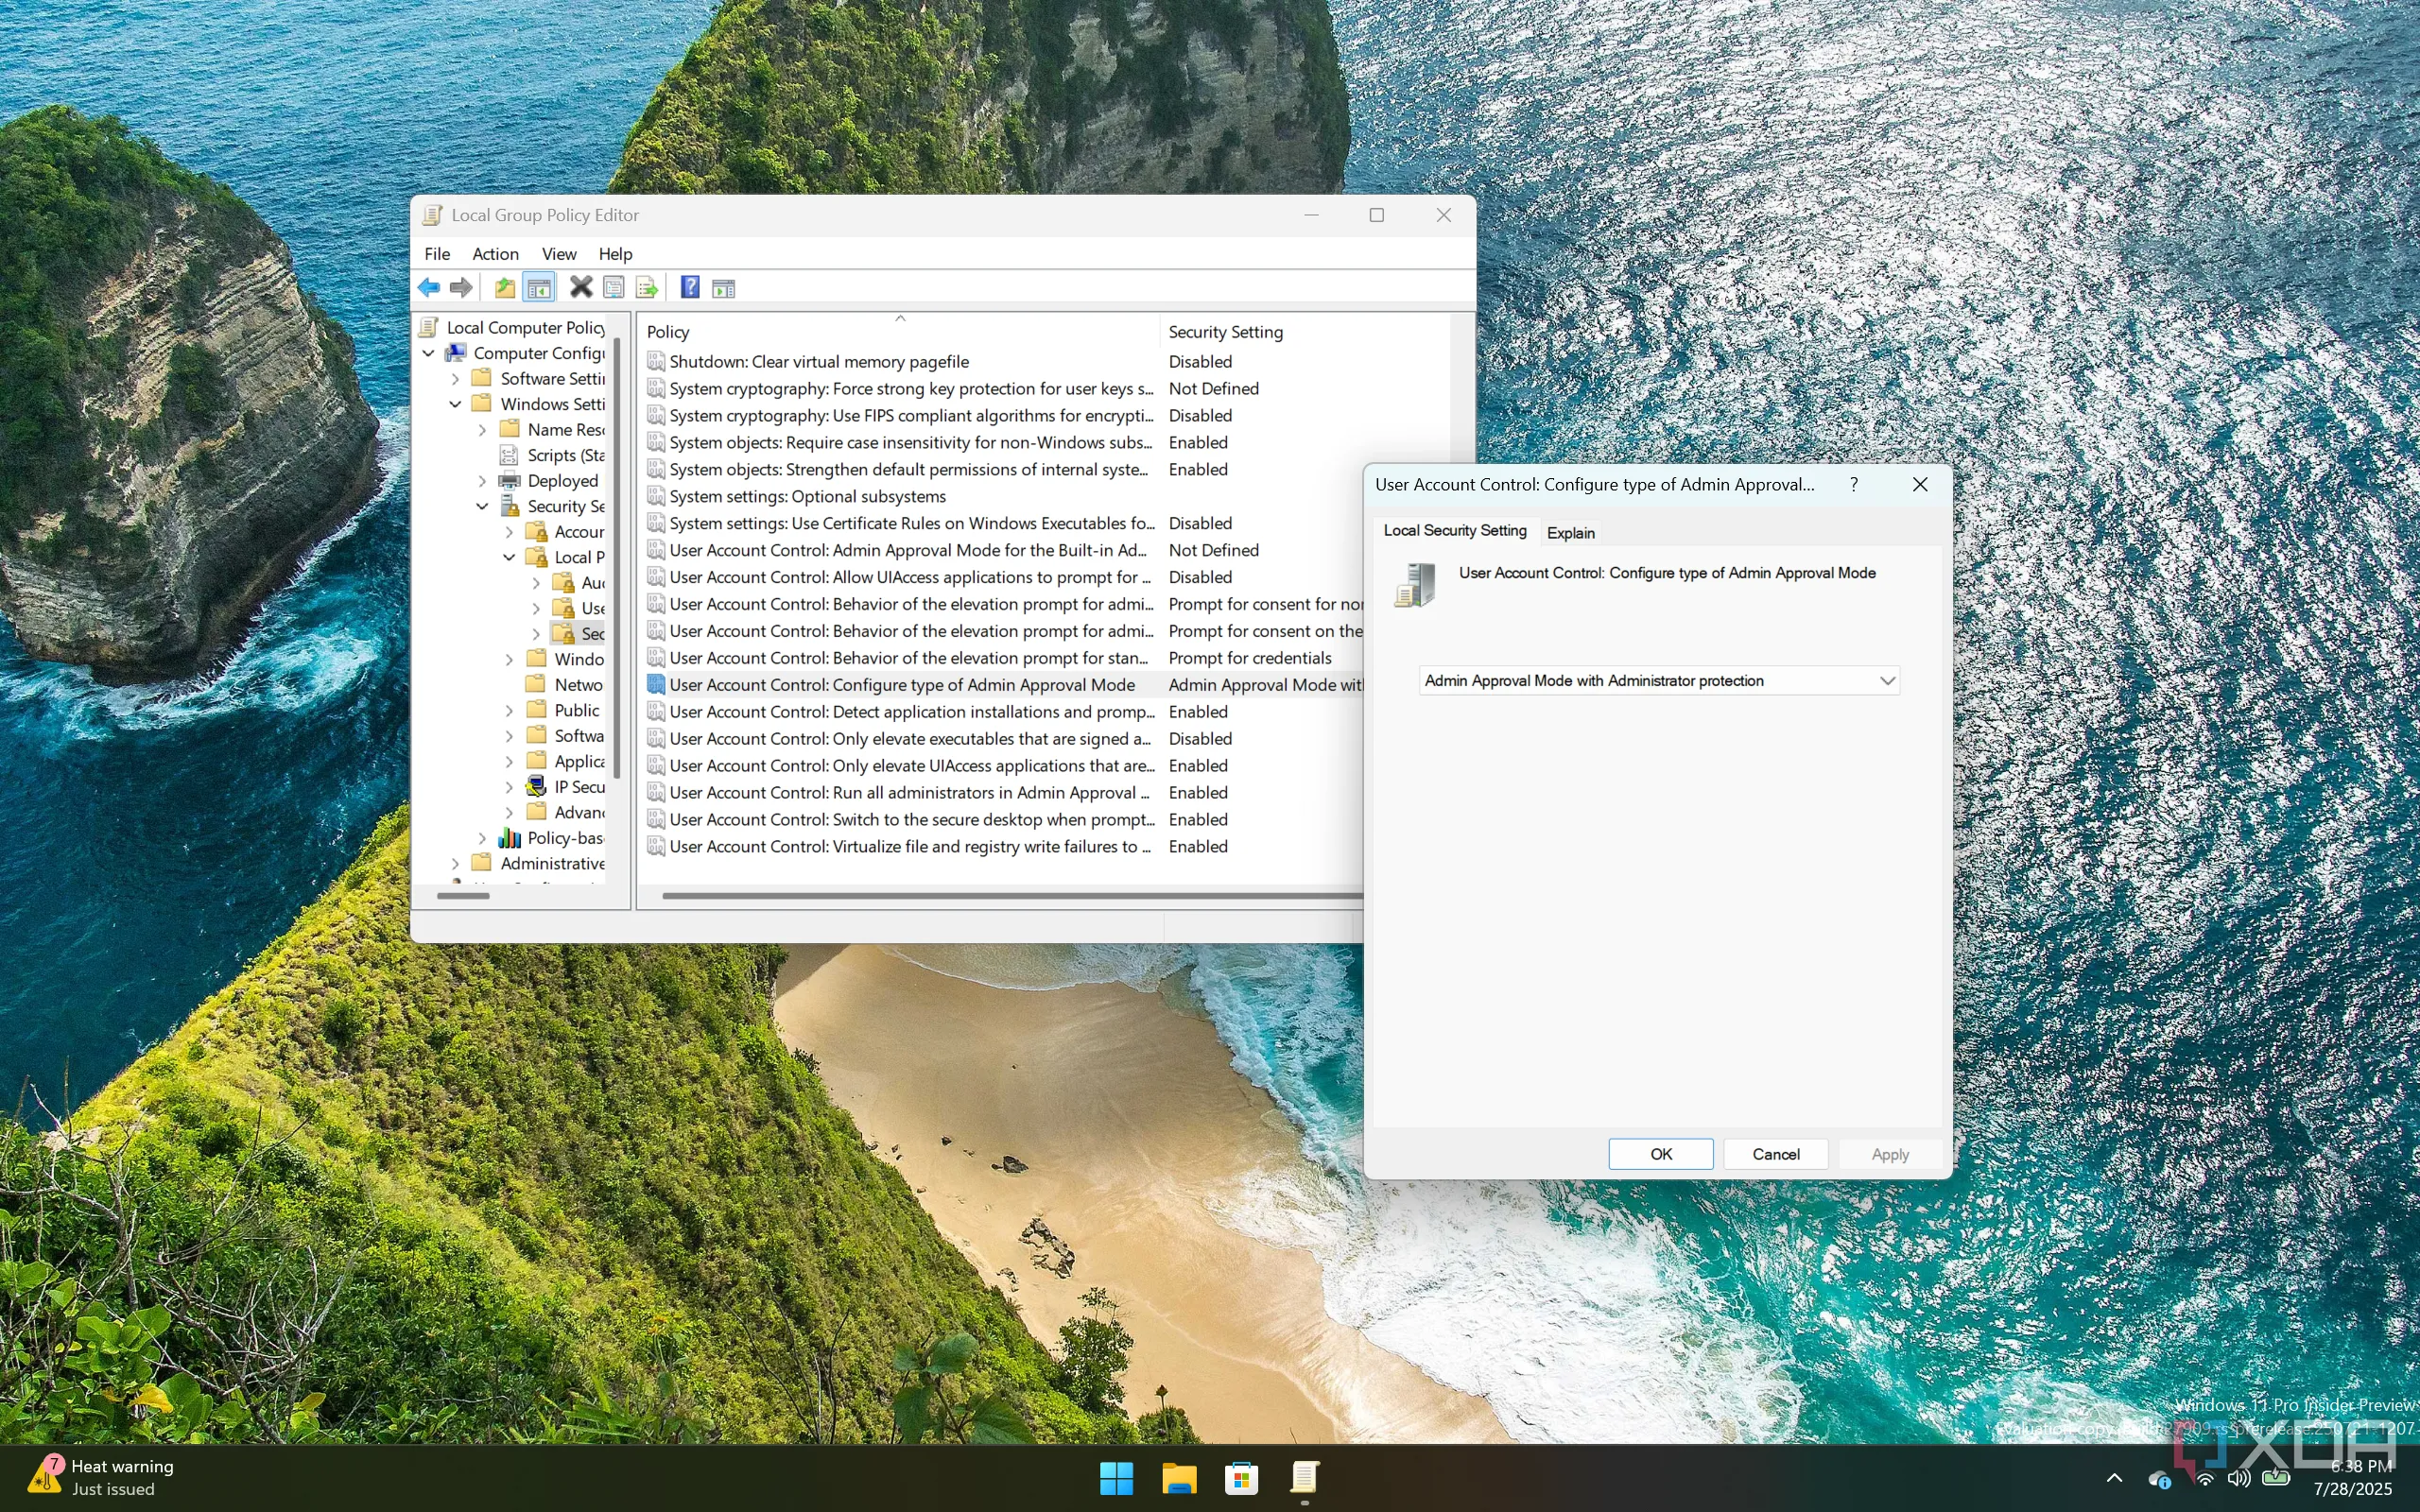Click the Apply button in dialog
The width and height of the screenshot is (2420, 1512).
(x=1890, y=1154)
